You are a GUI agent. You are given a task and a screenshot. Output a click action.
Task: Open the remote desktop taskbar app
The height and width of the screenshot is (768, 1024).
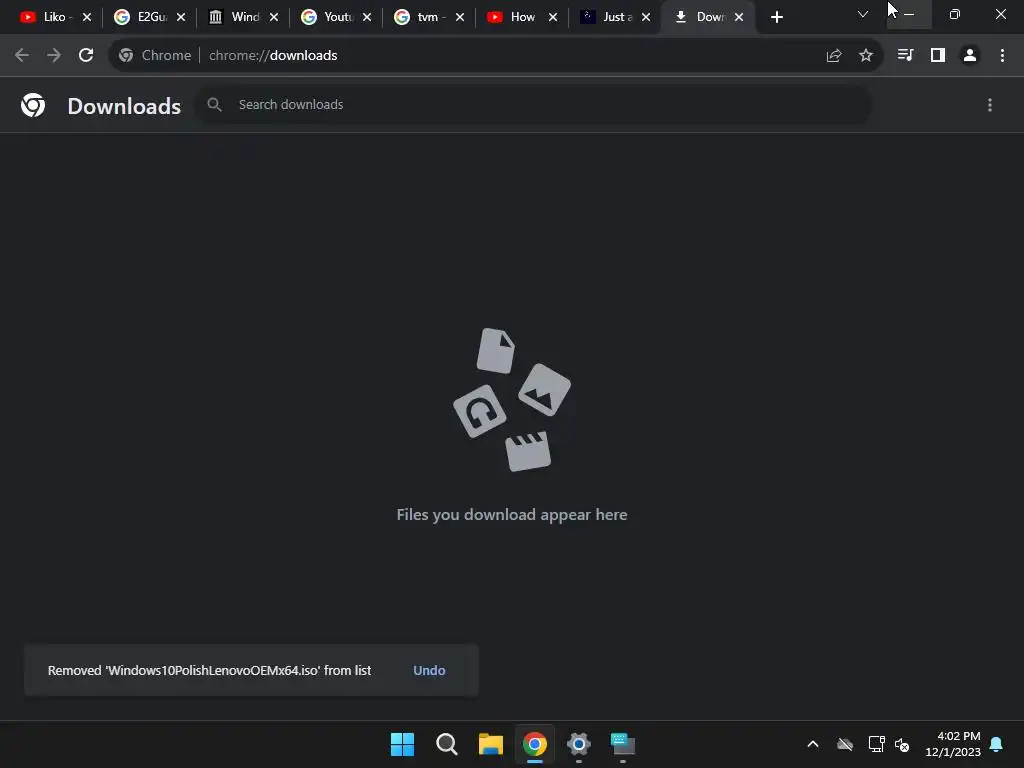click(623, 744)
